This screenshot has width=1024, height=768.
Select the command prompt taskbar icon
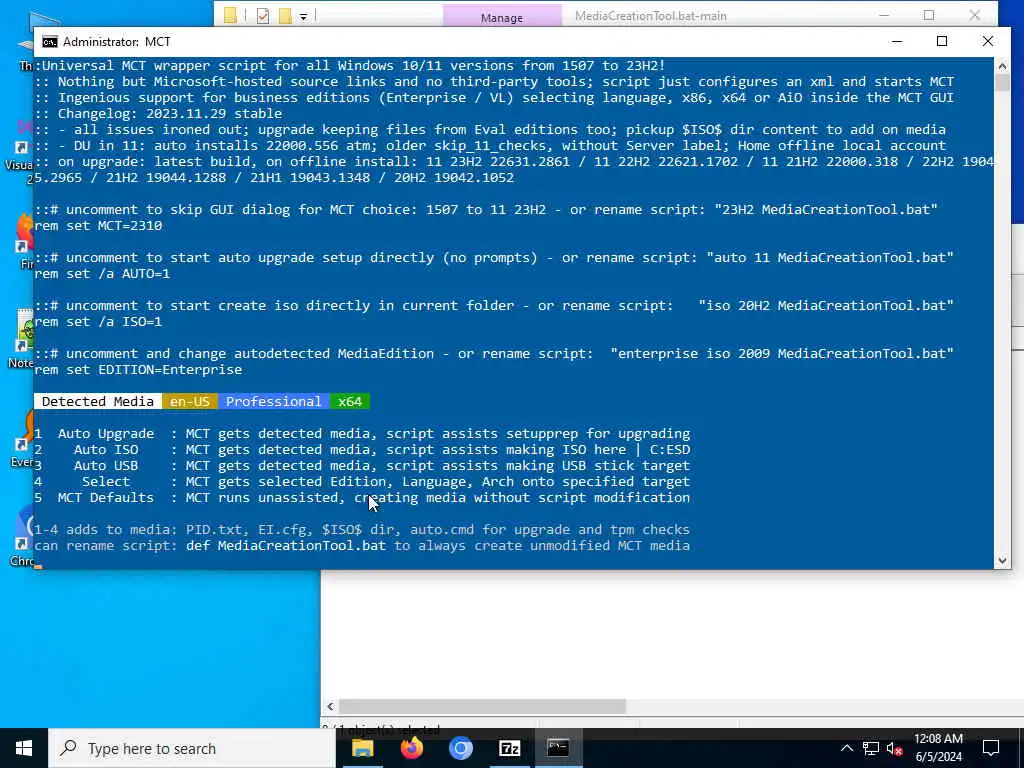558,748
